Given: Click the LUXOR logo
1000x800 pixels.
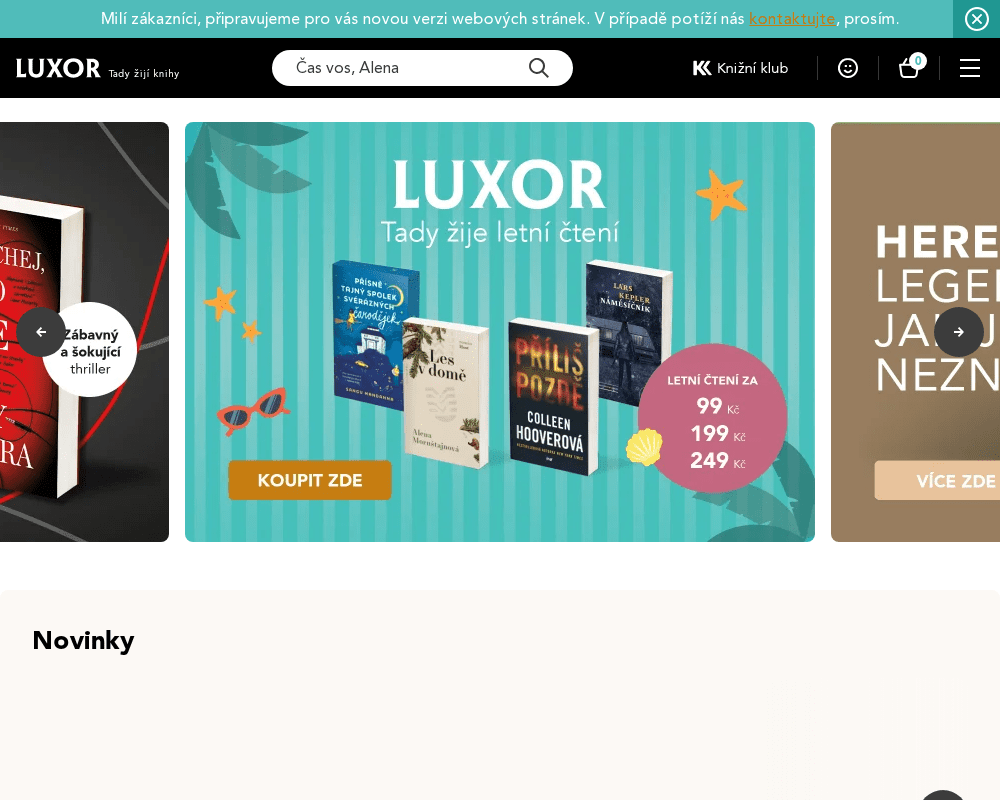Looking at the screenshot, I should point(58,68).
